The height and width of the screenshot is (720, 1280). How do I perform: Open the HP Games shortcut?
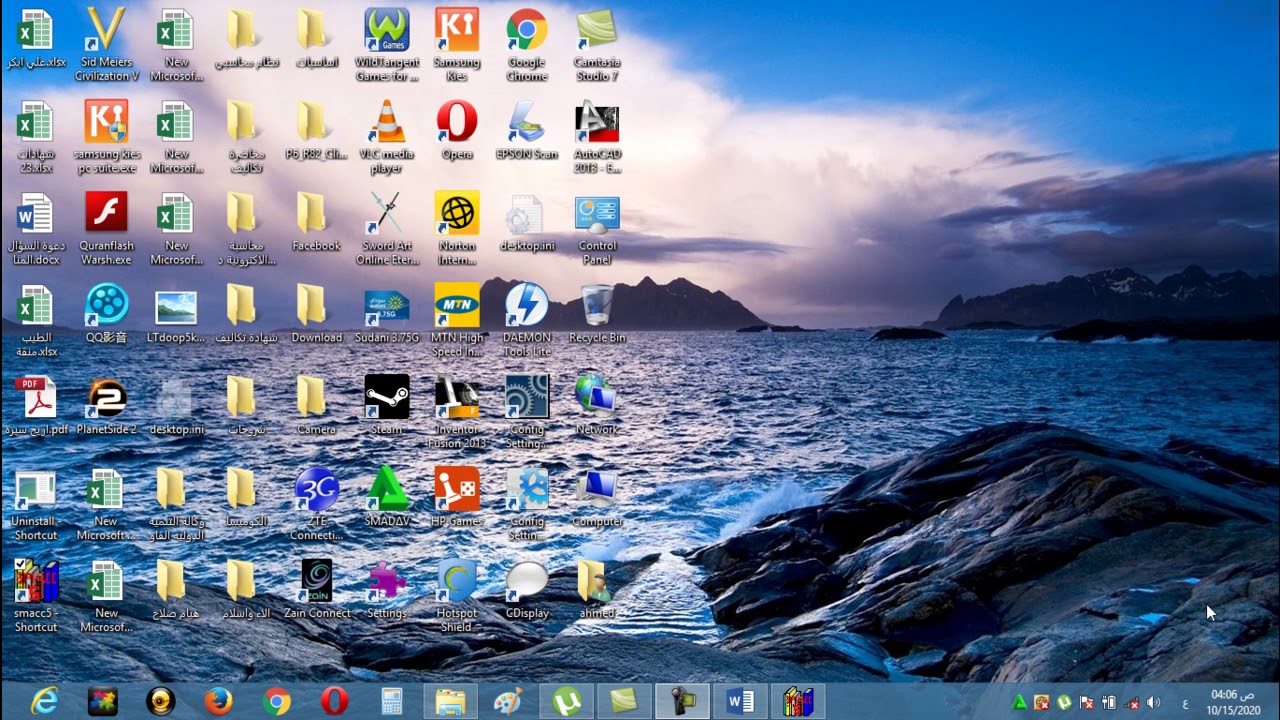[x=457, y=498]
